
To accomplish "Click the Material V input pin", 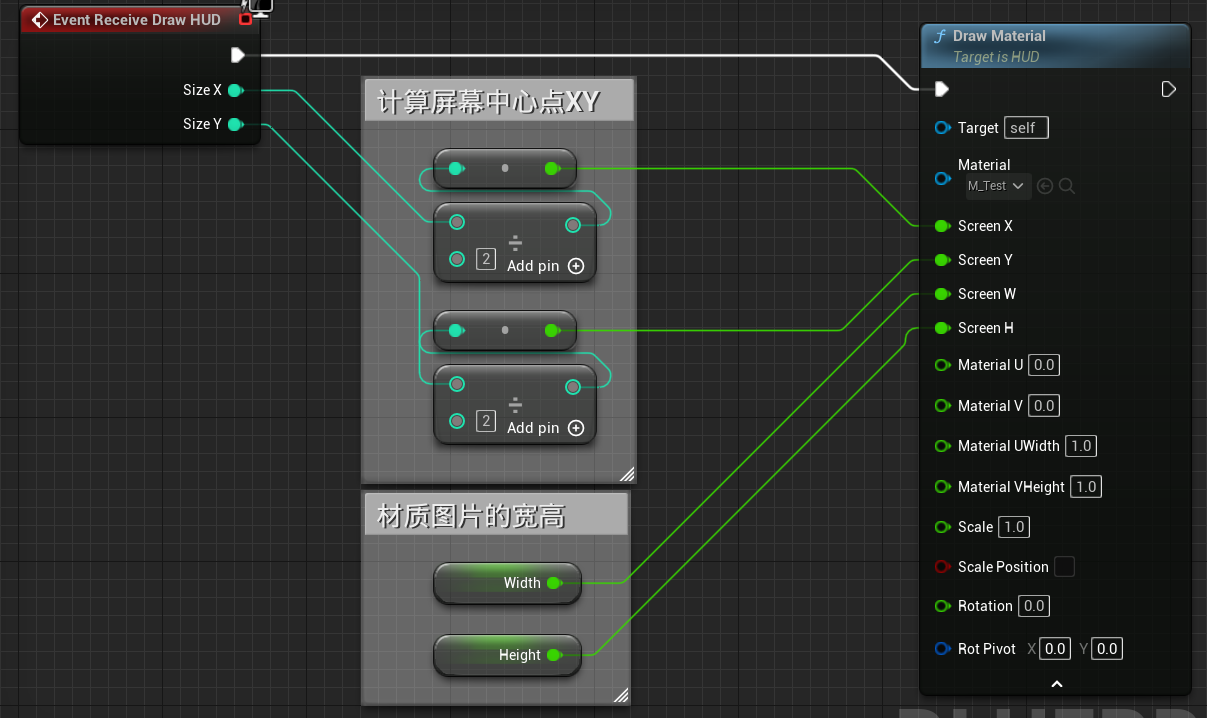I will pyautogui.click(x=942, y=406).
